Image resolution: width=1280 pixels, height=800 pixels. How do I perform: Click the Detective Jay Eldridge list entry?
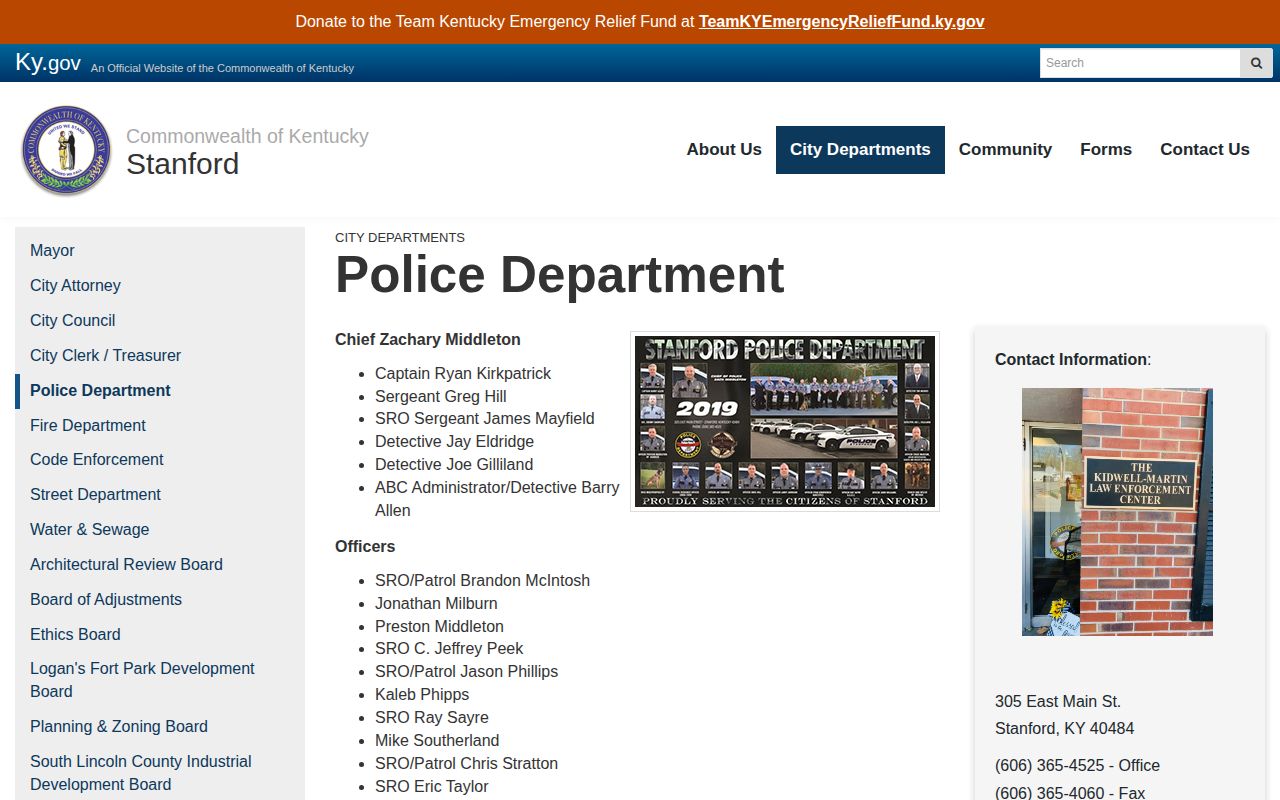[454, 442]
